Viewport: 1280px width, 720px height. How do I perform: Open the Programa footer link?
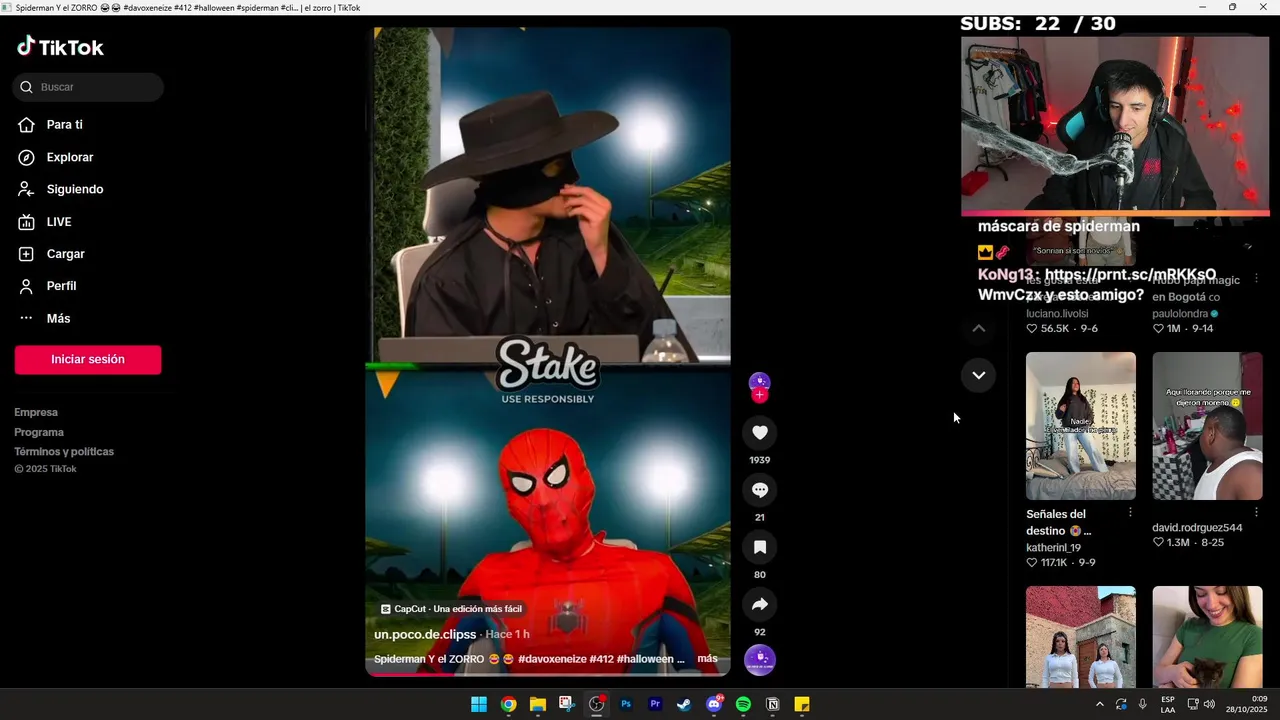click(x=39, y=432)
